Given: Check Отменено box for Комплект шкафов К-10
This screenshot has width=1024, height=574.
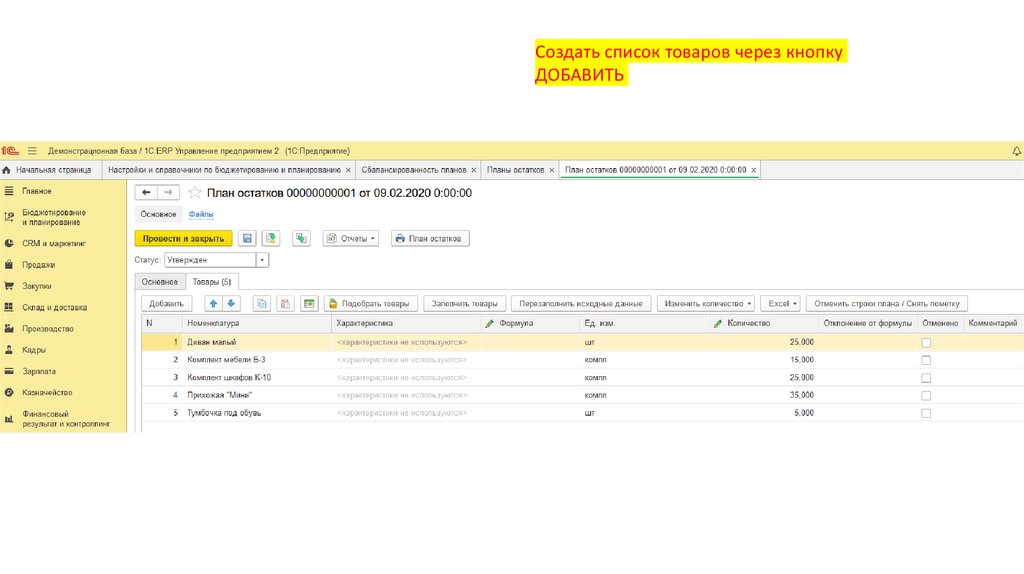Looking at the screenshot, I should tap(925, 378).
